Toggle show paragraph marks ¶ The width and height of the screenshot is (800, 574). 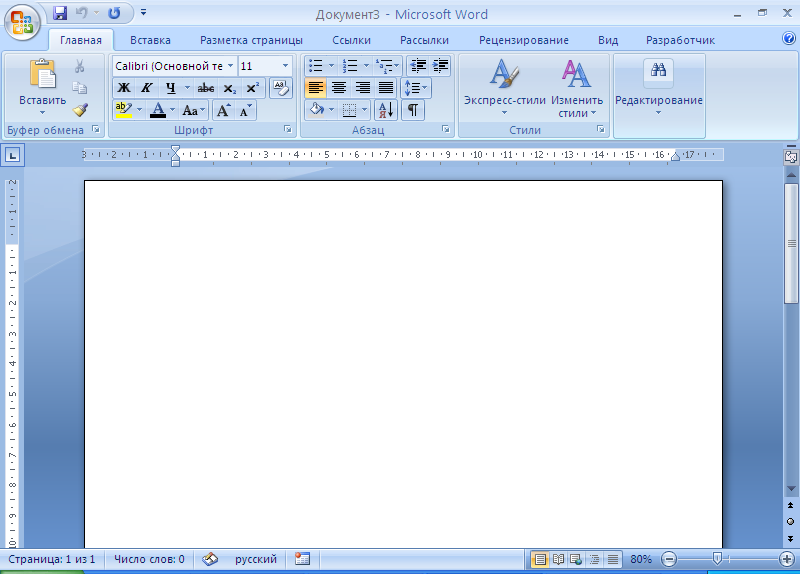click(413, 110)
